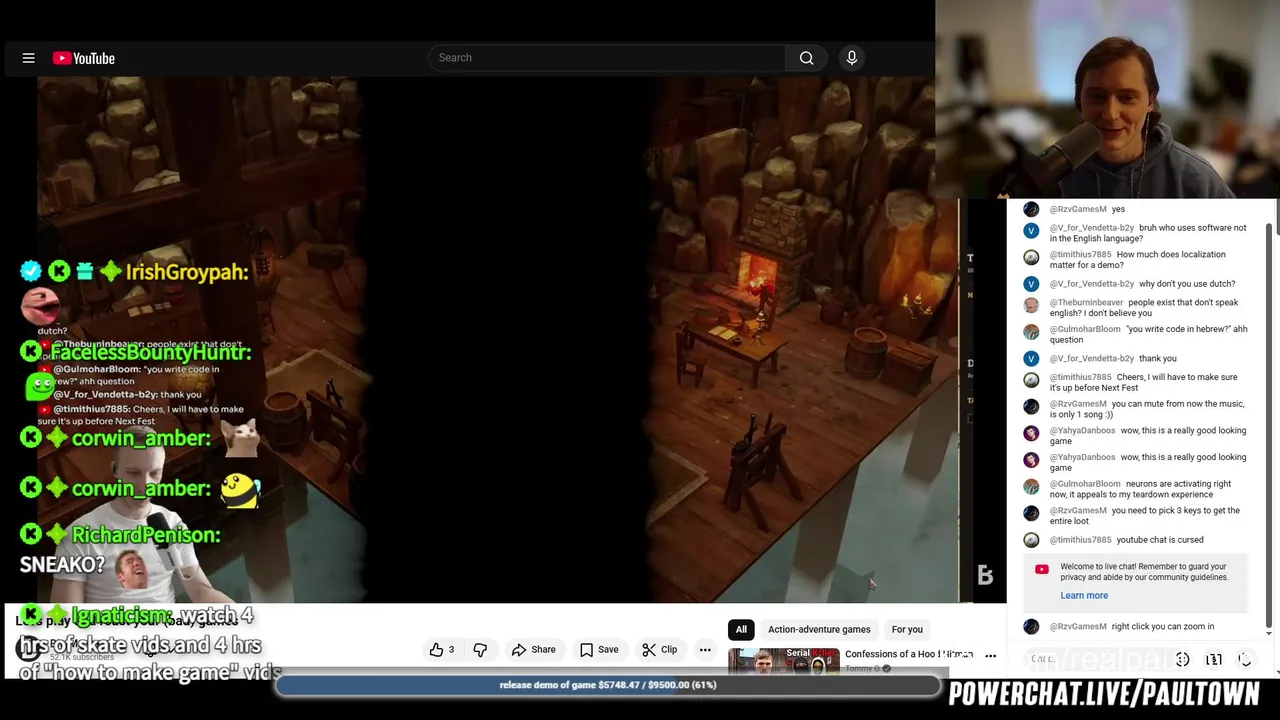
Task: Like the video with thumbs up
Action: [441, 650]
